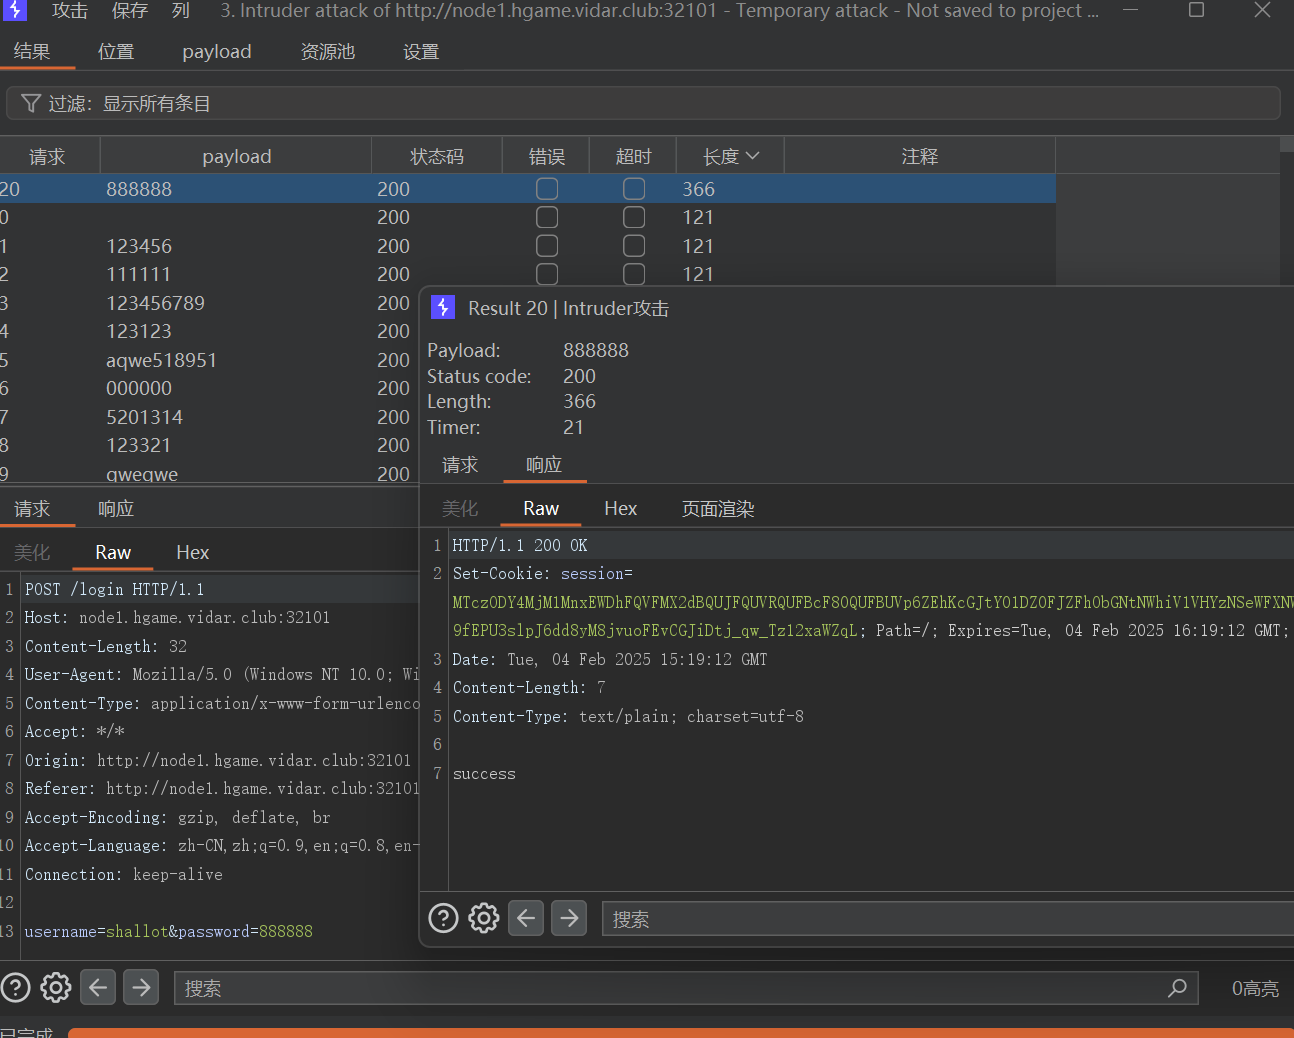
Task: Select the row with payload 123321
Action: pos(208,445)
